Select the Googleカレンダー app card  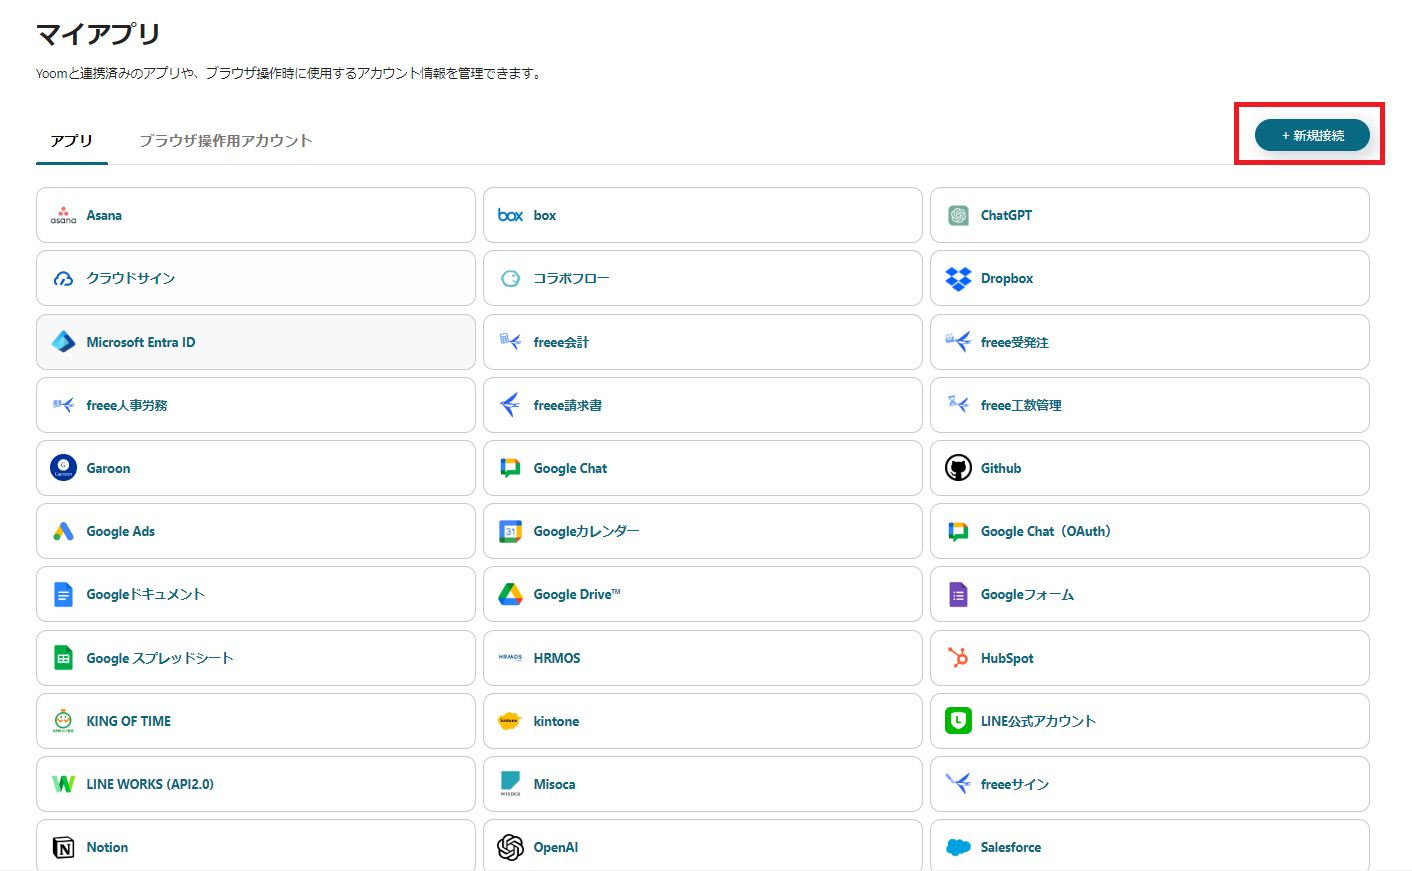tap(702, 531)
